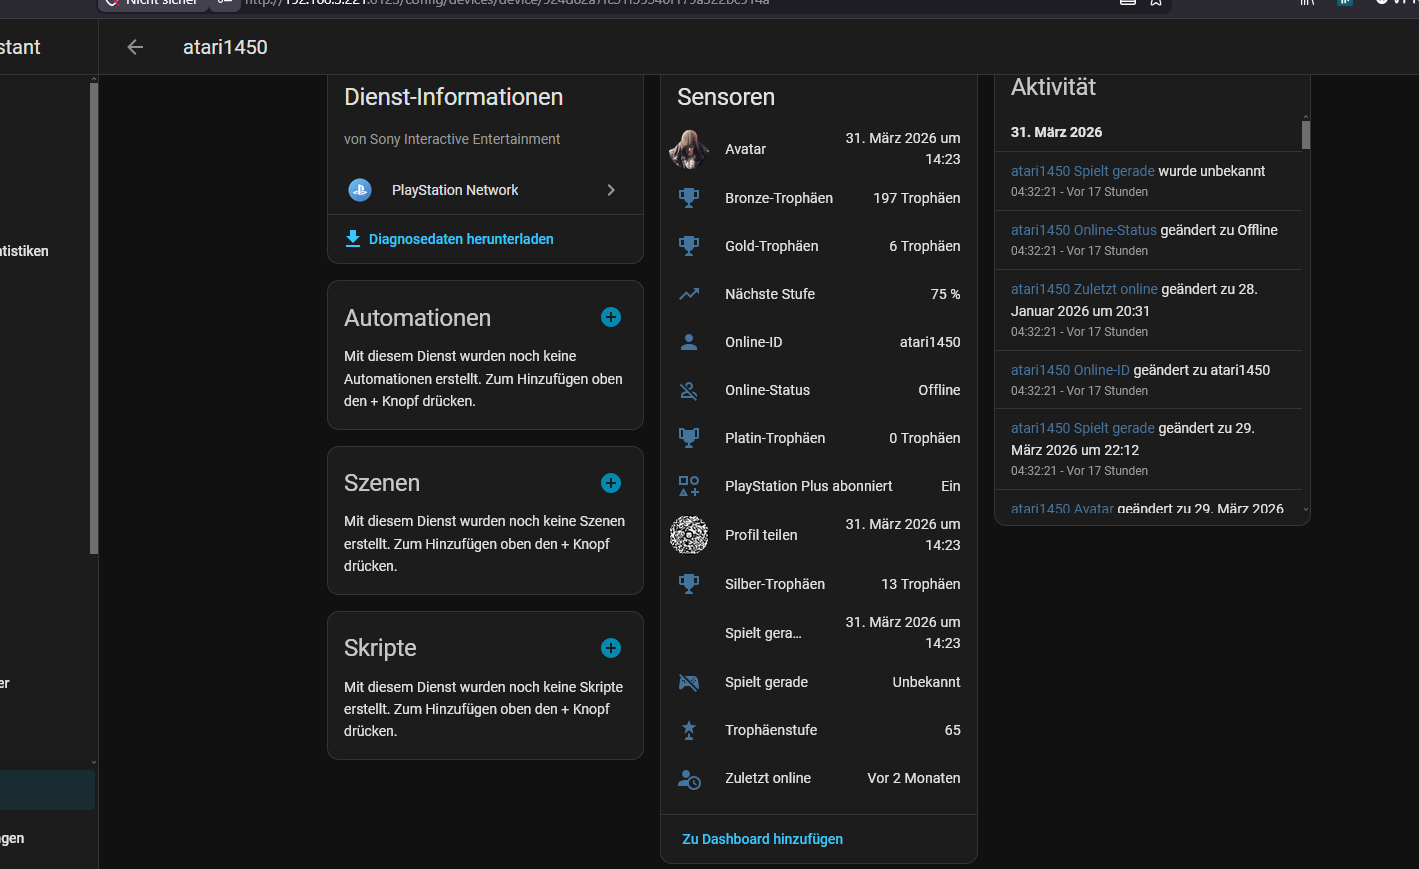Add an automation with the Automationen plus button
The image size is (1419, 869).
click(610, 317)
